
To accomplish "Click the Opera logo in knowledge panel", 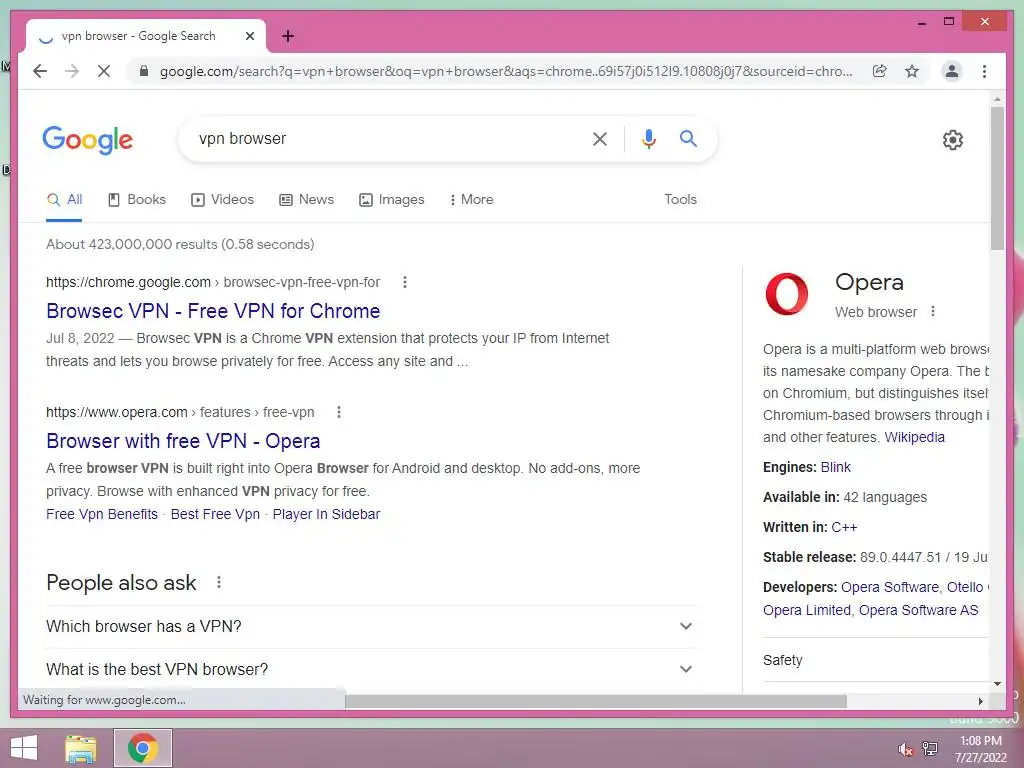I will pyautogui.click(x=787, y=294).
